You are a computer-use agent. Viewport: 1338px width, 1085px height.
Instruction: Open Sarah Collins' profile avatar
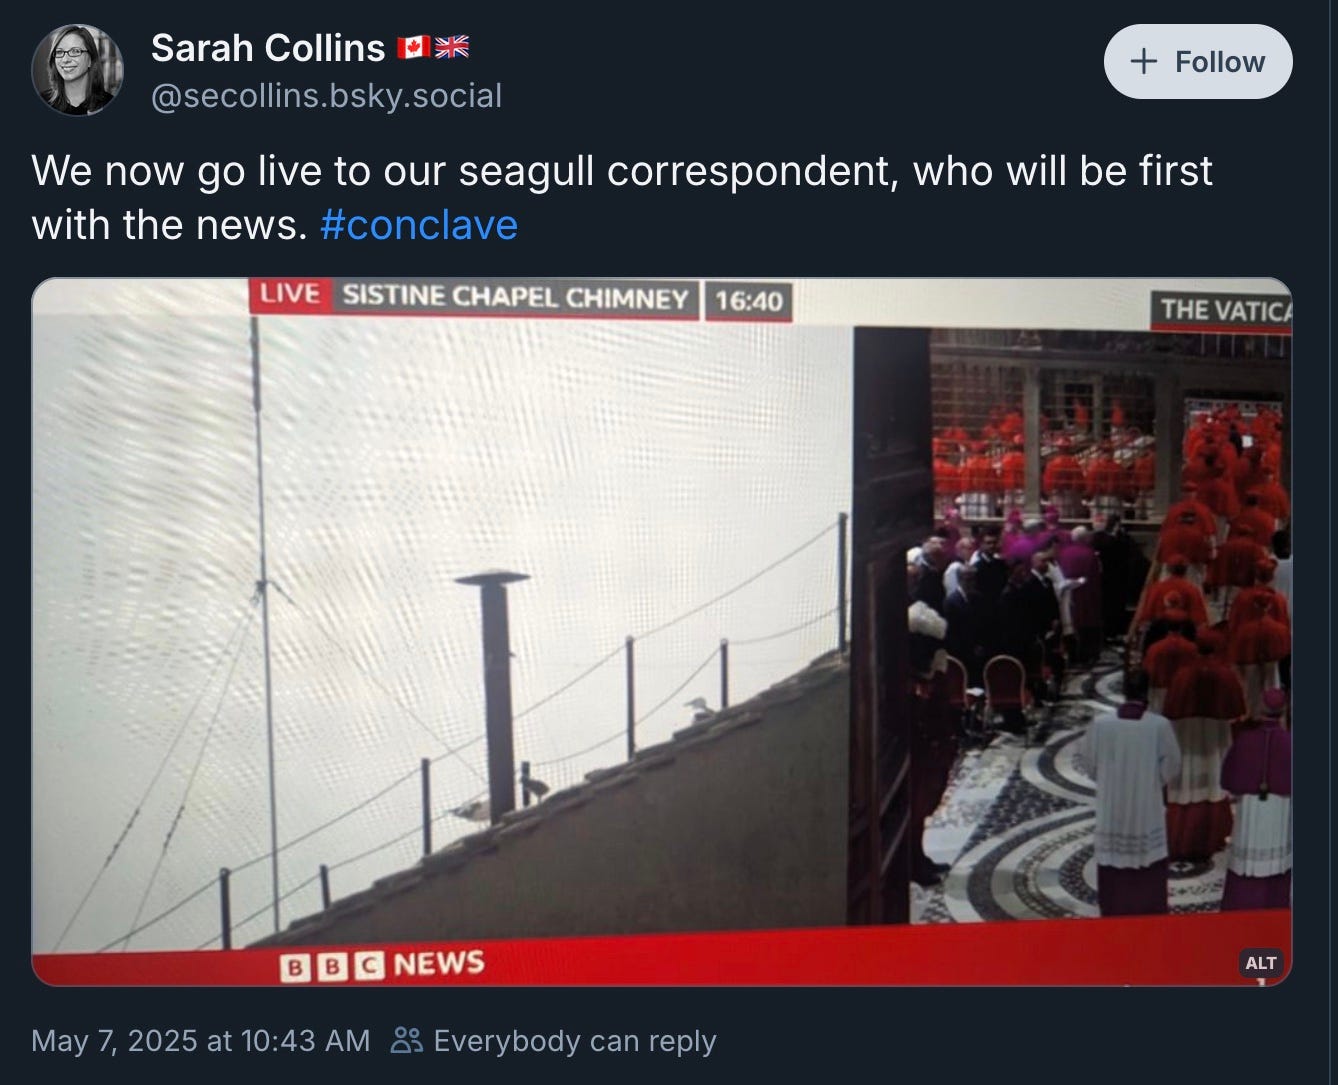point(77,70)
